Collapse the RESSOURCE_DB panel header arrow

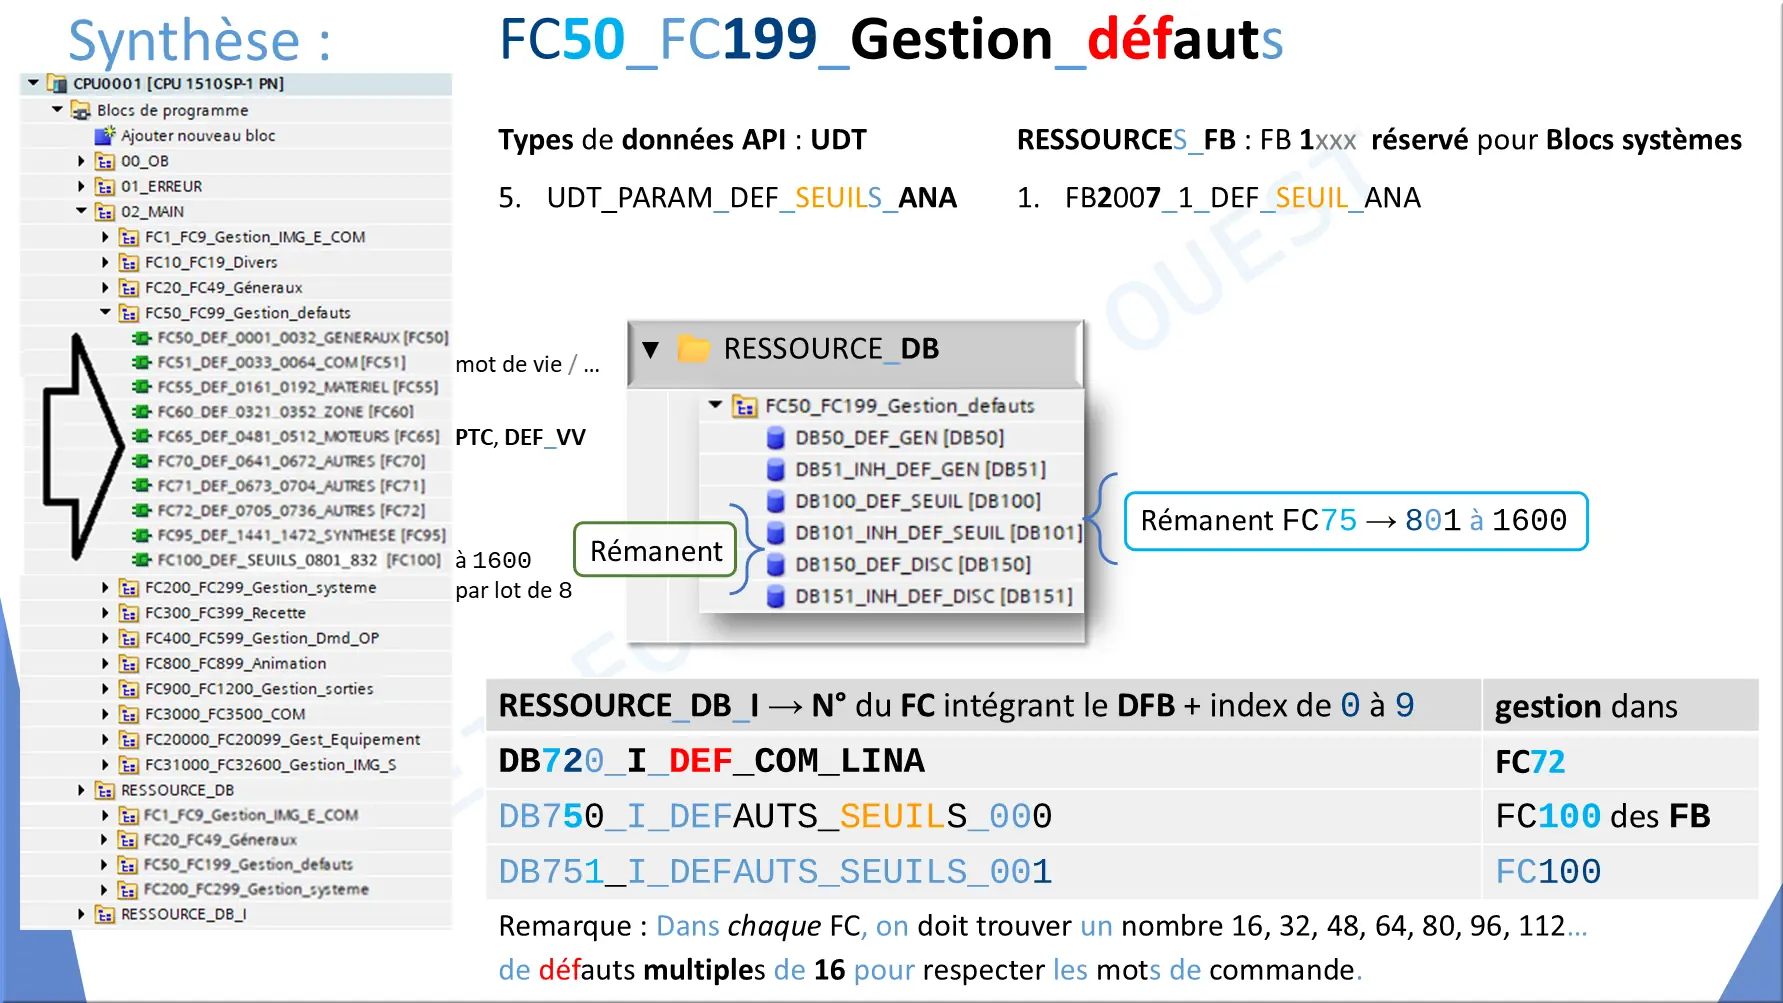pos(651,349)
